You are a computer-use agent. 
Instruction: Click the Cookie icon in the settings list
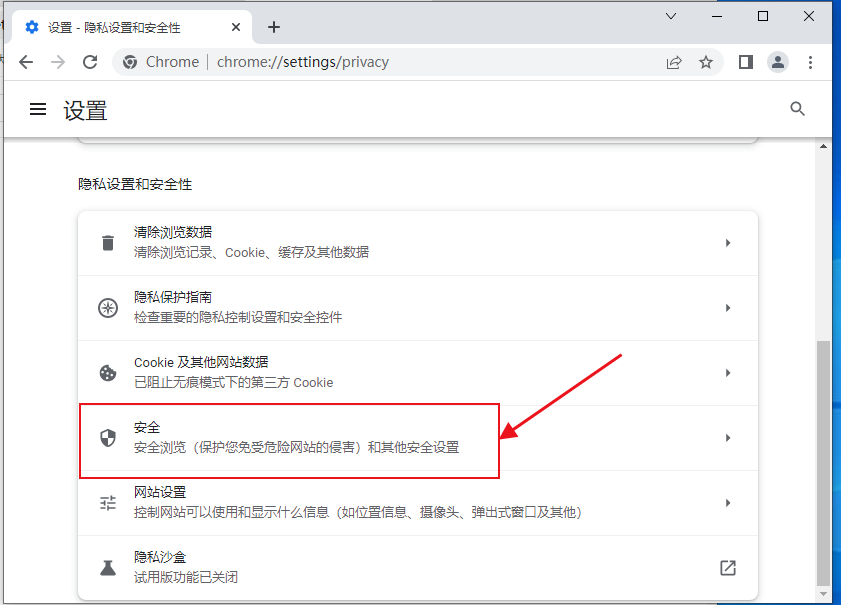point(108,372)
